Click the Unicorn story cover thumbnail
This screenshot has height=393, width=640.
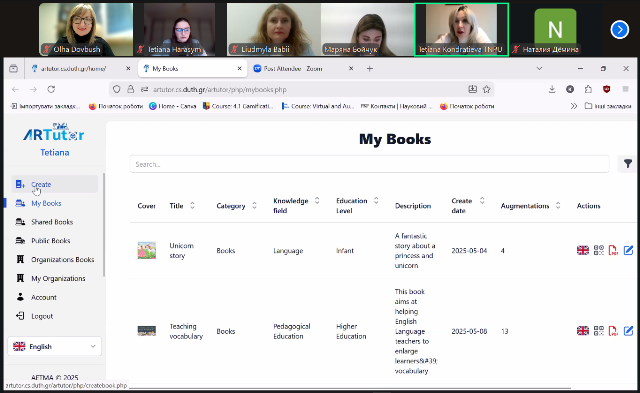147,250
